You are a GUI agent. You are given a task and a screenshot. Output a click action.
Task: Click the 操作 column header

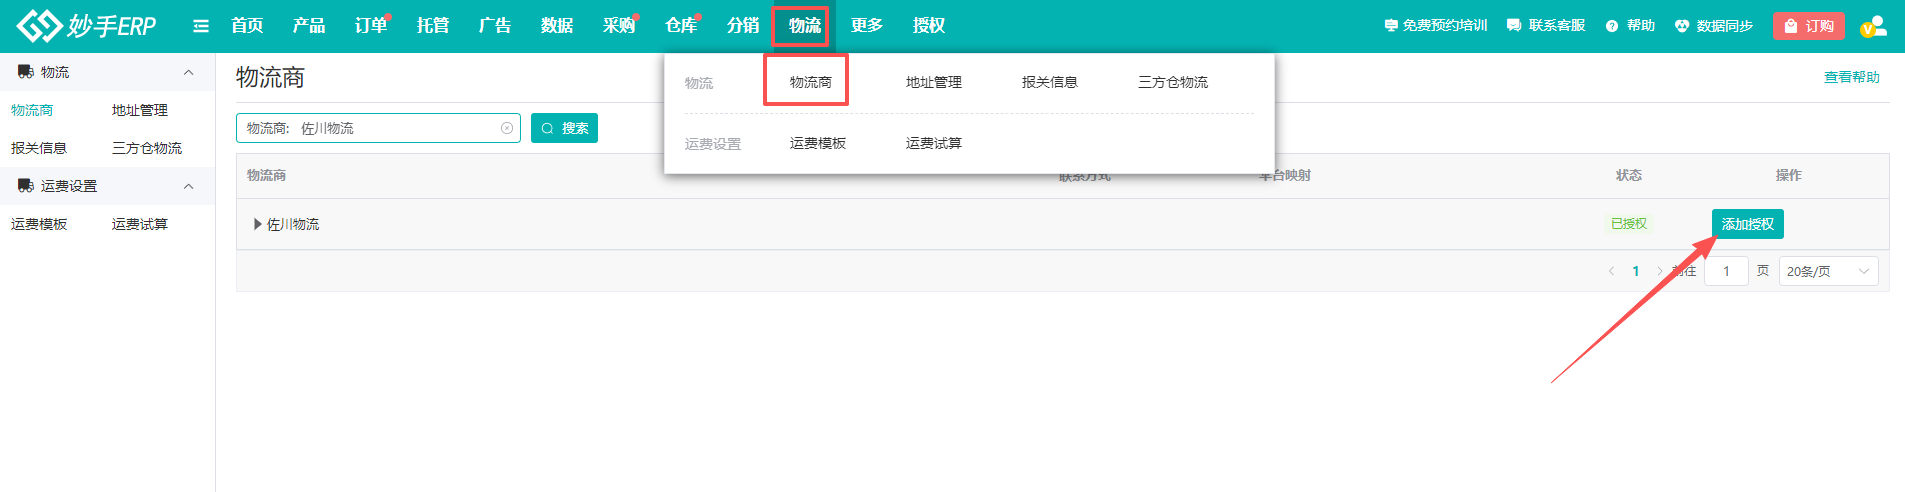click(1789, 175)
